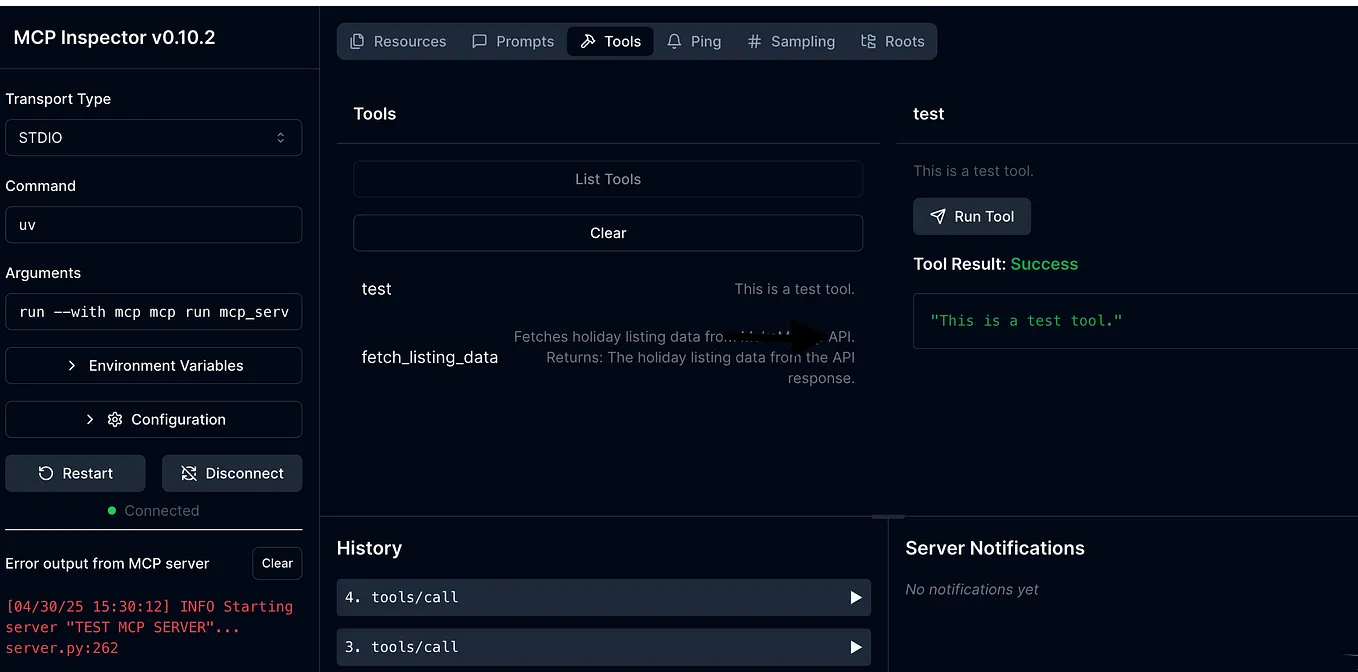Select the Tools hammer icon

(588, 41)
